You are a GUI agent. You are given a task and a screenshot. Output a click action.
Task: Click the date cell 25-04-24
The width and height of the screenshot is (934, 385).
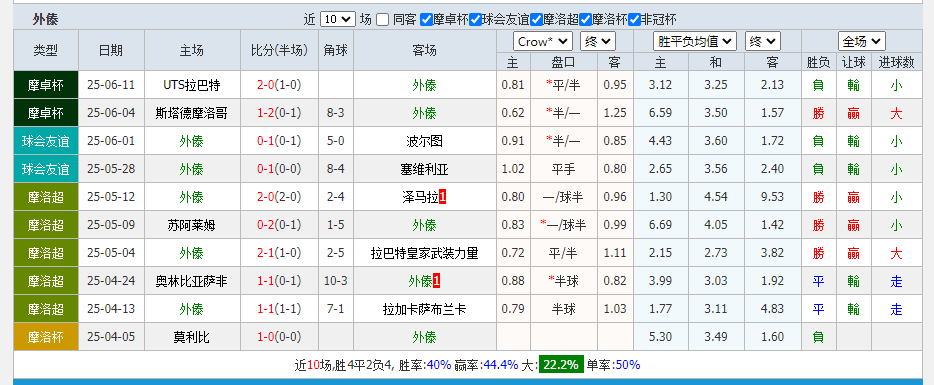pyautogui.click(x=111, y=281)
